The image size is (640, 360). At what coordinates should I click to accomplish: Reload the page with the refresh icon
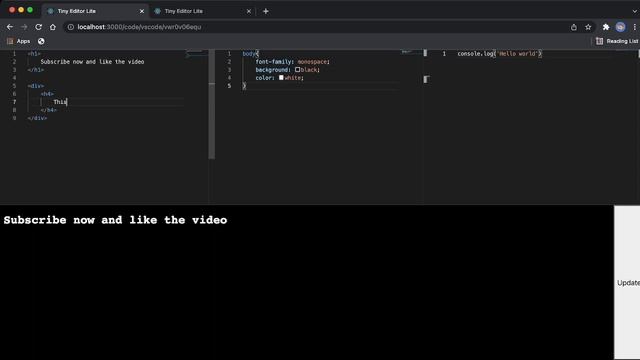pos(38,27)
